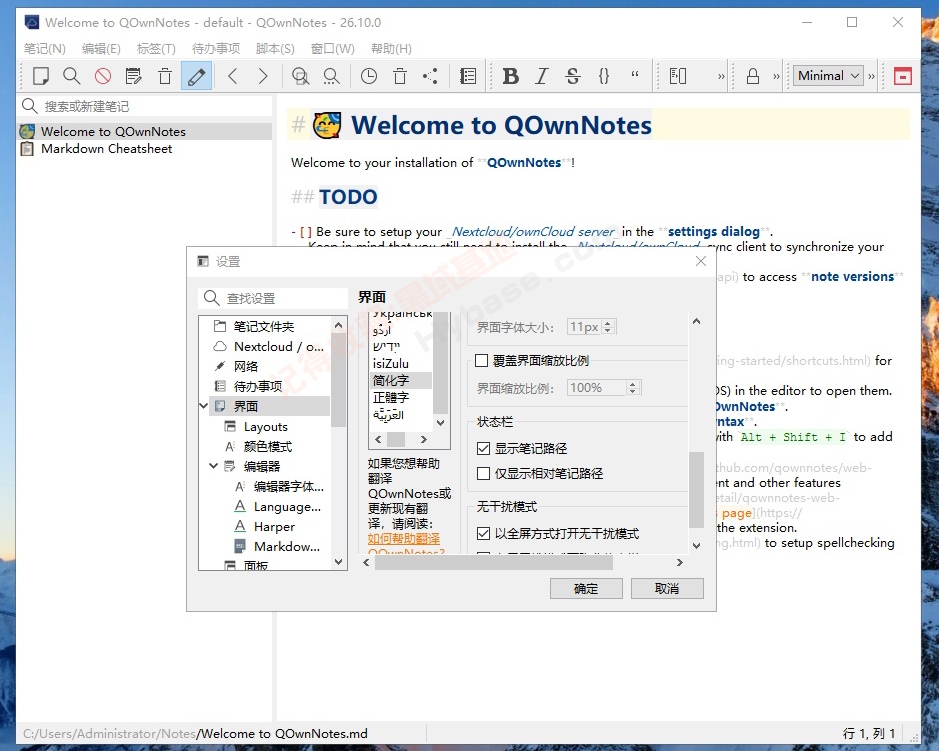Click the red distraction free mode icon

902,76
